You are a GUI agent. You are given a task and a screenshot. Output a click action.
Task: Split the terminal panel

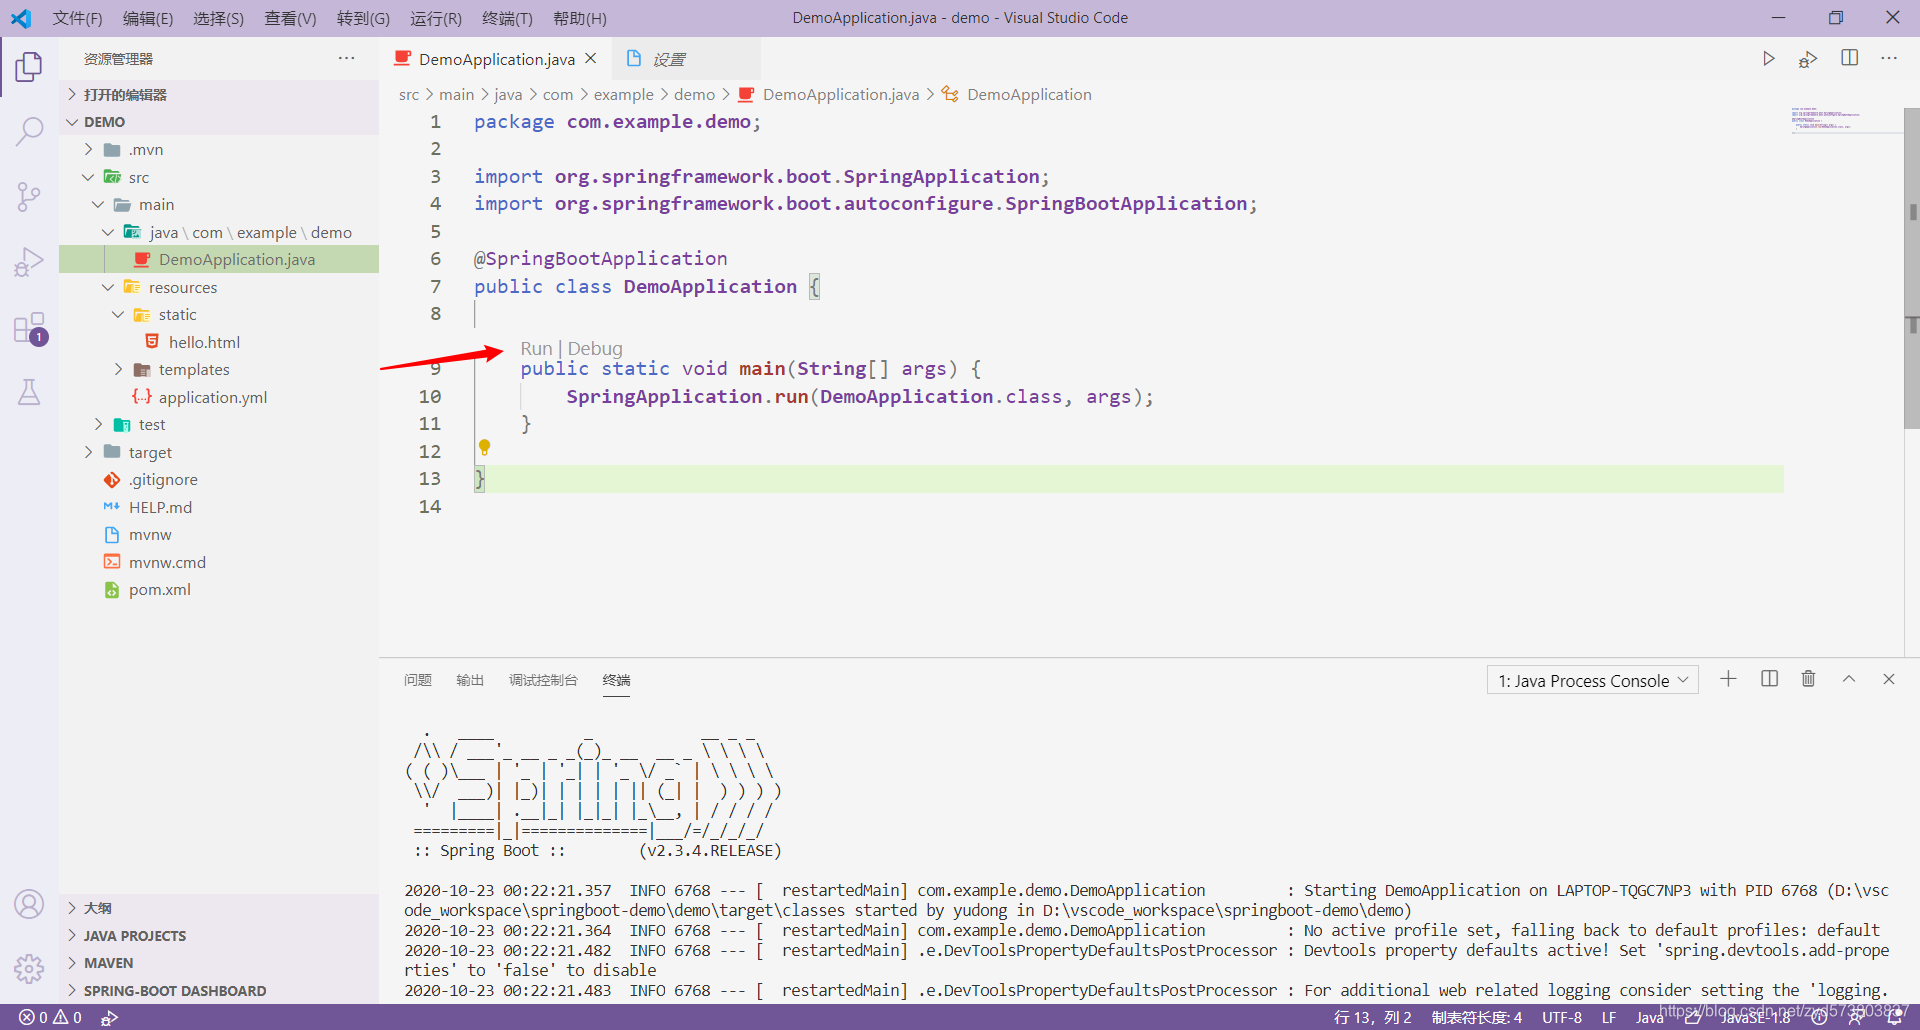1769,679
